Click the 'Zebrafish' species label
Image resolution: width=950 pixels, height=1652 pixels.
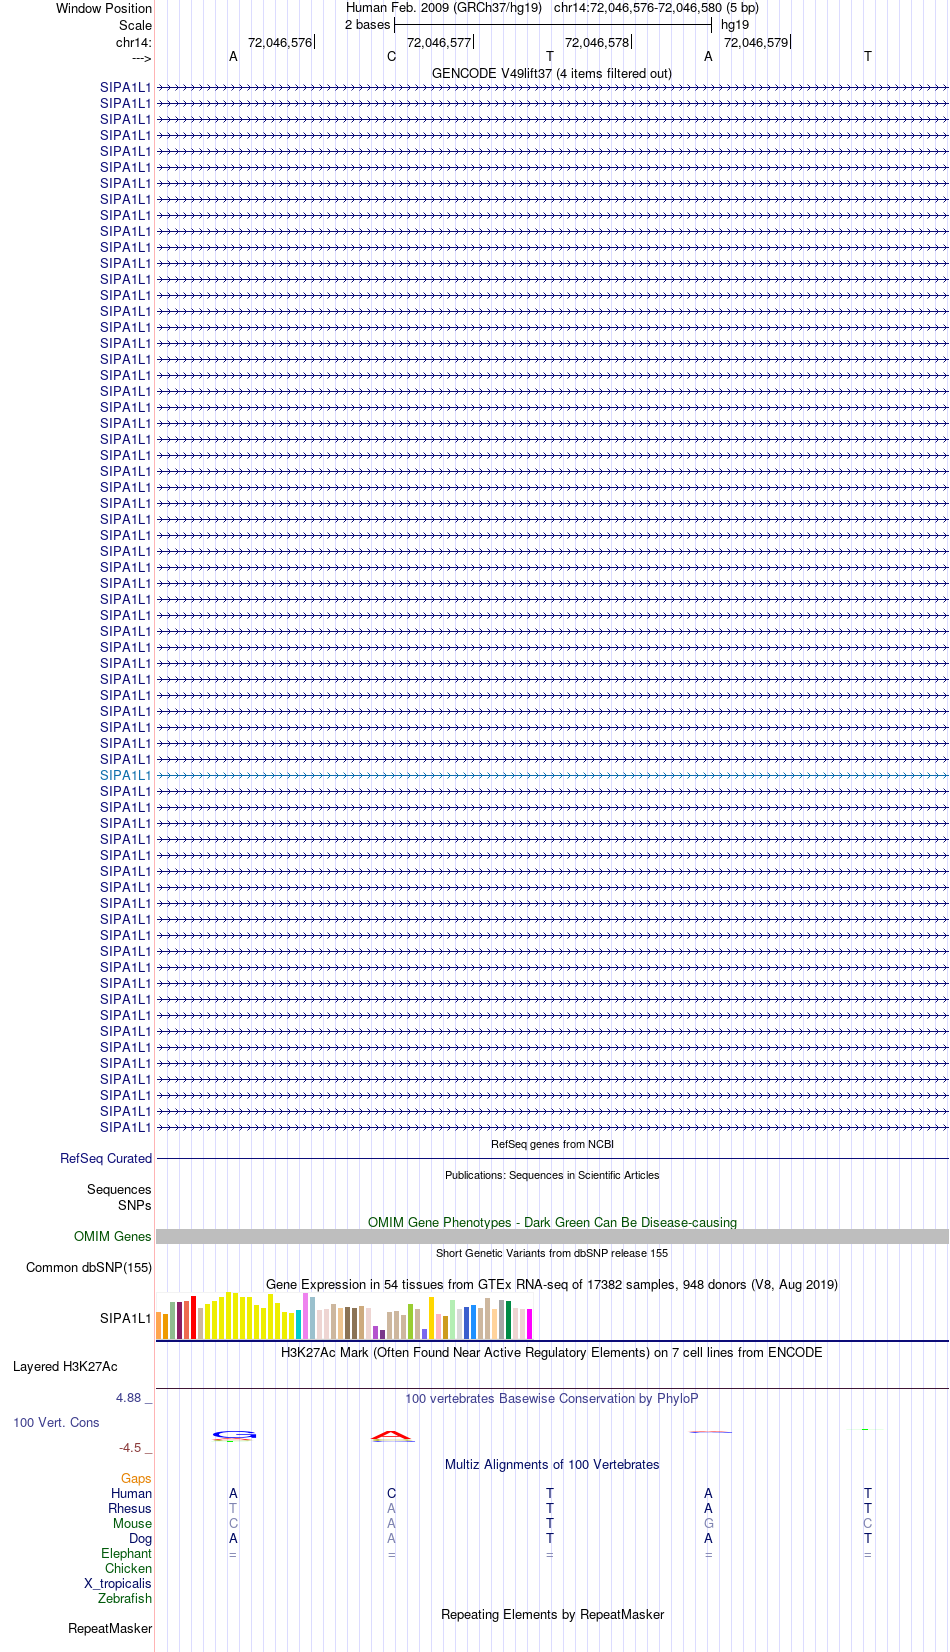click(x=125, y=1598)
